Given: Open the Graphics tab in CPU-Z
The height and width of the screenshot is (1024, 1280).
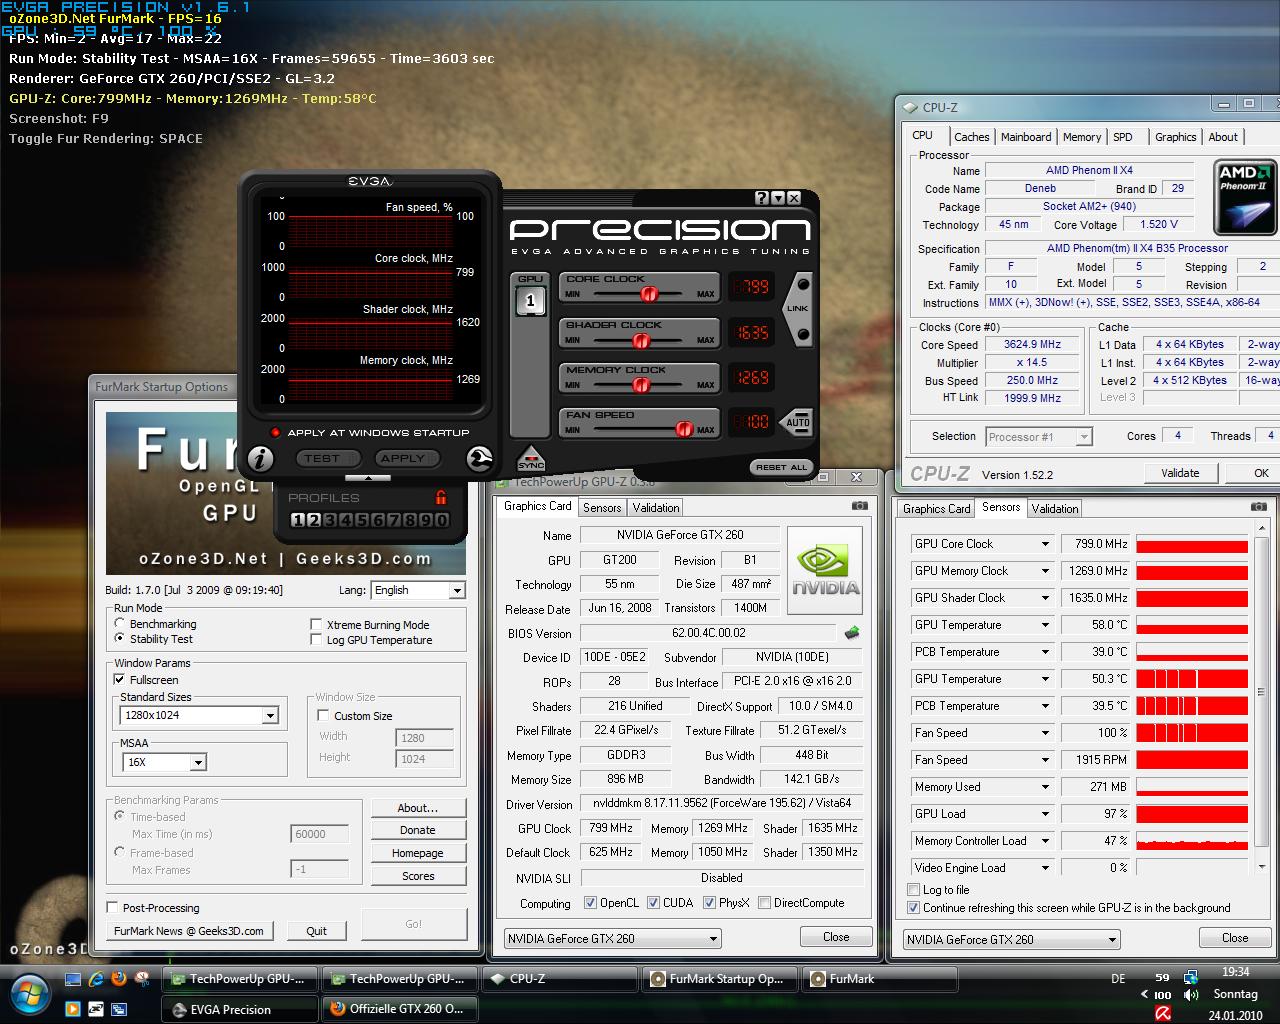Looking at the screenshot, I should pyautogui.click(x=1175, y=137).
